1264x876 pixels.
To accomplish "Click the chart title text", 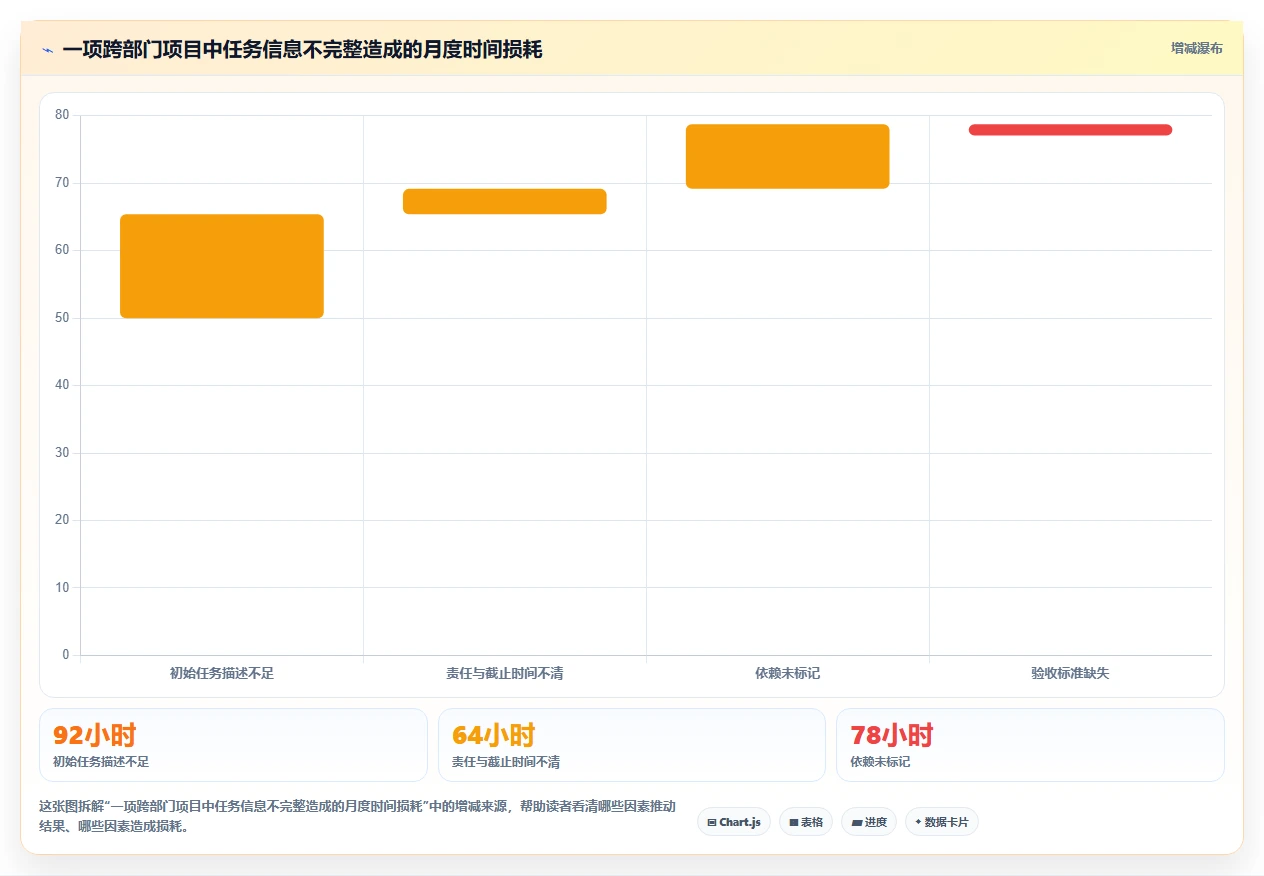I will (x=302, y=50).
